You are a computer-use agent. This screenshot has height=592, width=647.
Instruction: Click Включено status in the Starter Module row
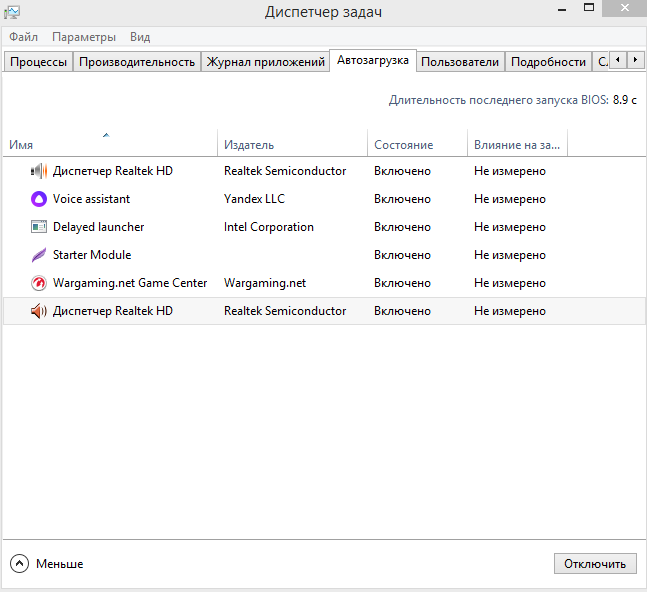coord(402,255)
